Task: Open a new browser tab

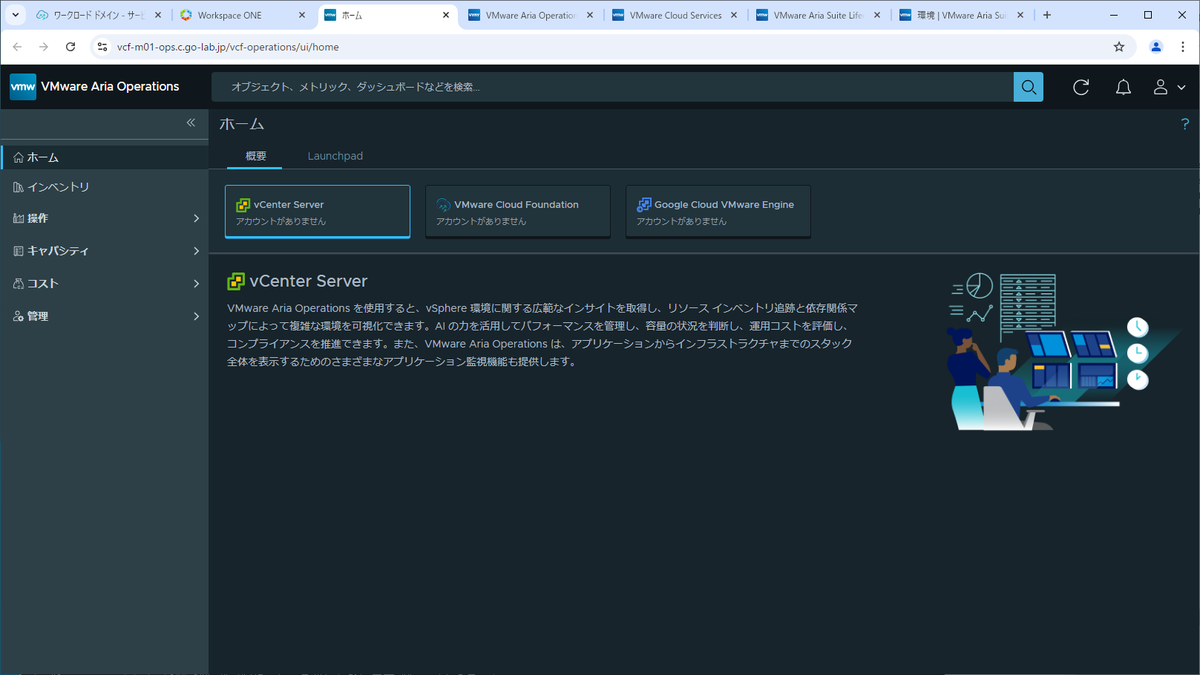Action: [x=1047, y=16]
